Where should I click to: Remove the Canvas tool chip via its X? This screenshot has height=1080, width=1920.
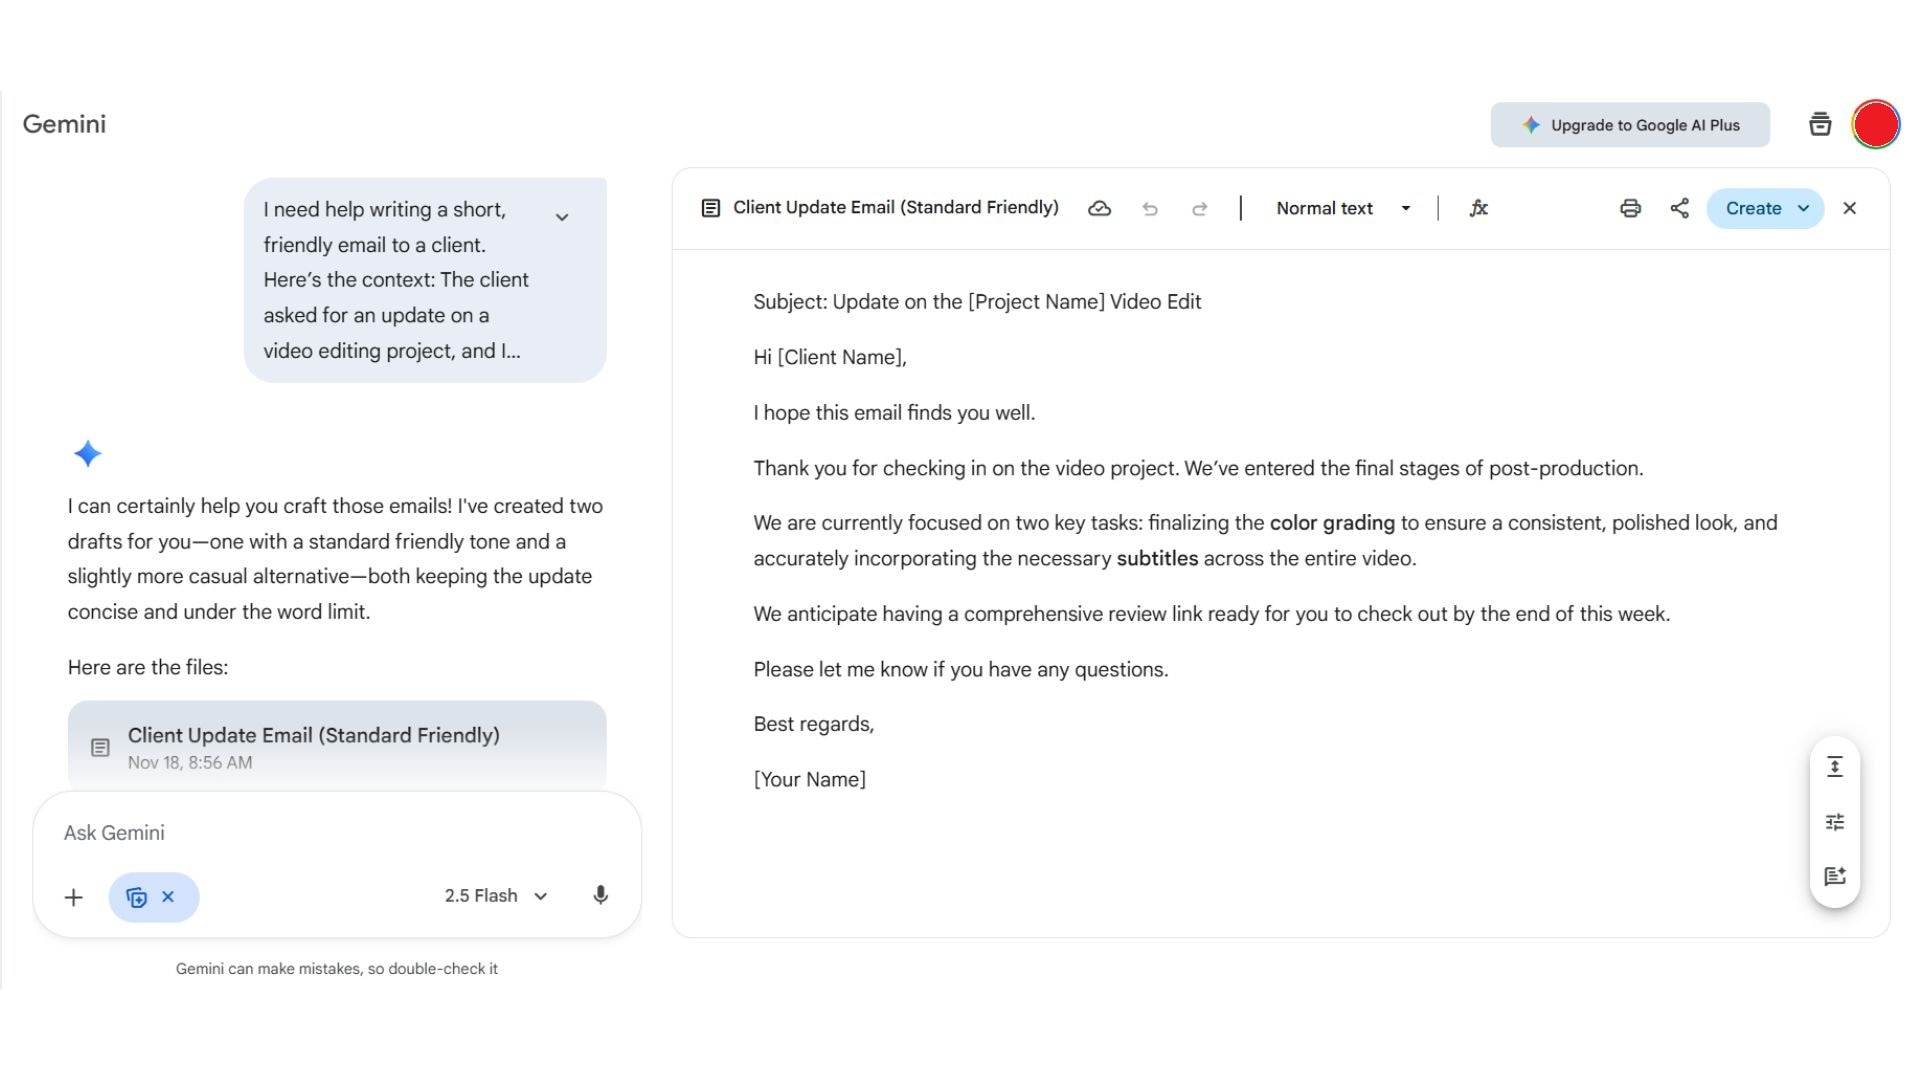(168, 897)
